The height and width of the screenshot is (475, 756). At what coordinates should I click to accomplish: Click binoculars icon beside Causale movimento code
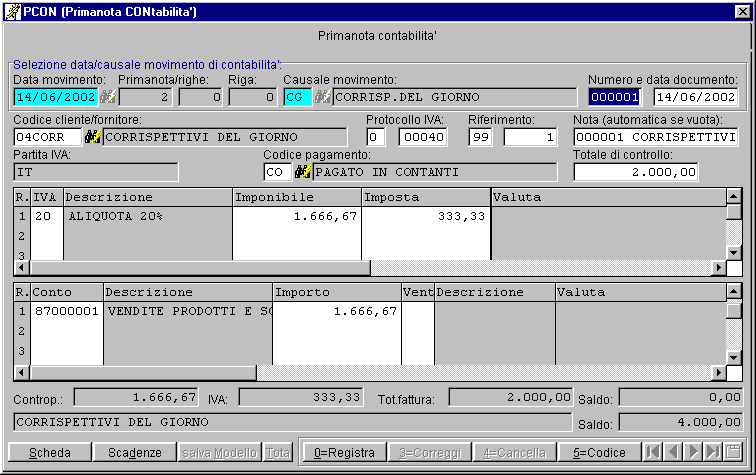pyautogui.click(x=322, y=97)
